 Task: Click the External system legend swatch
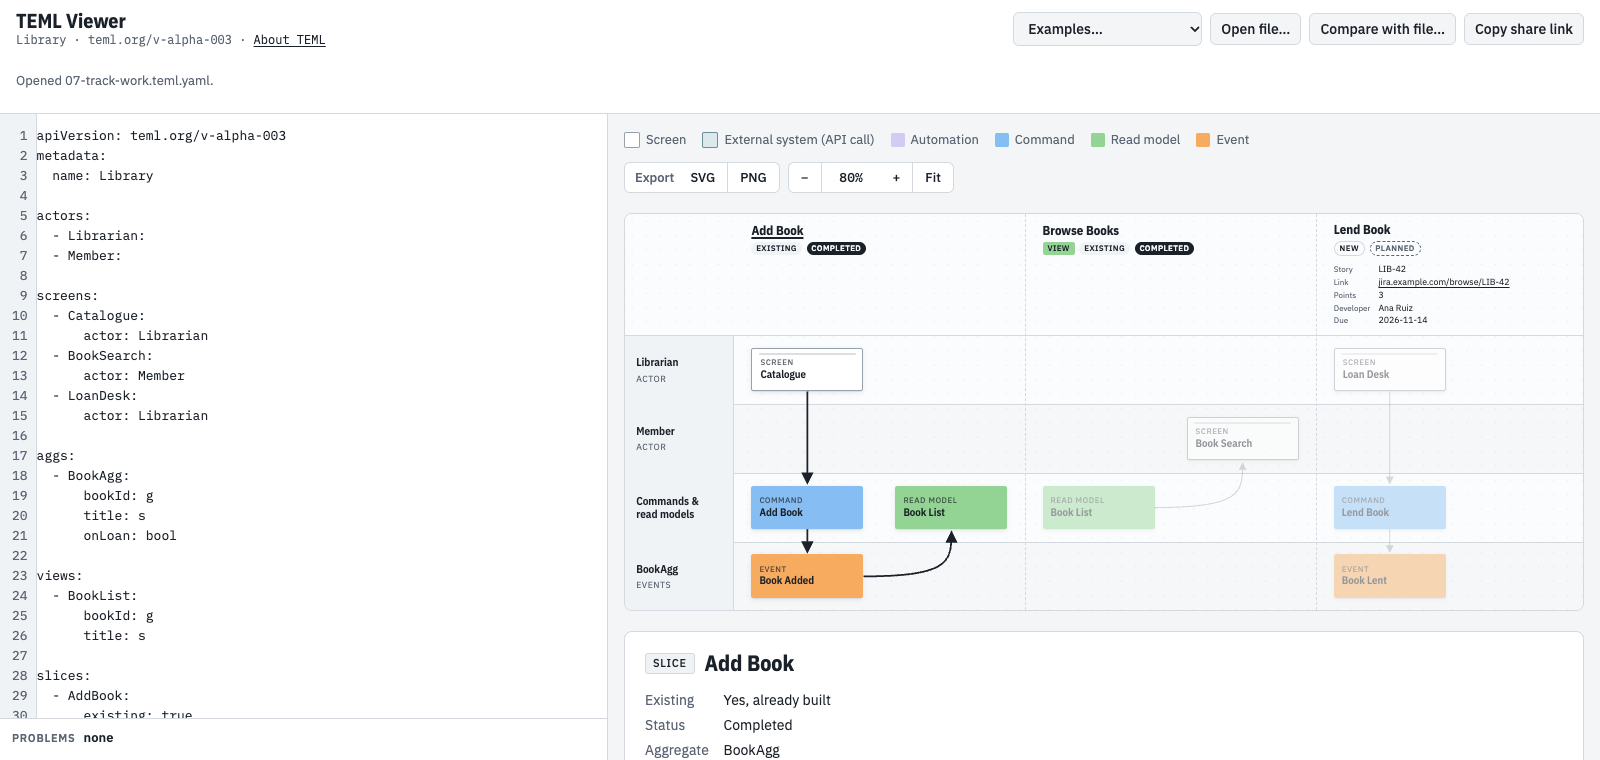tap(710, 140)
